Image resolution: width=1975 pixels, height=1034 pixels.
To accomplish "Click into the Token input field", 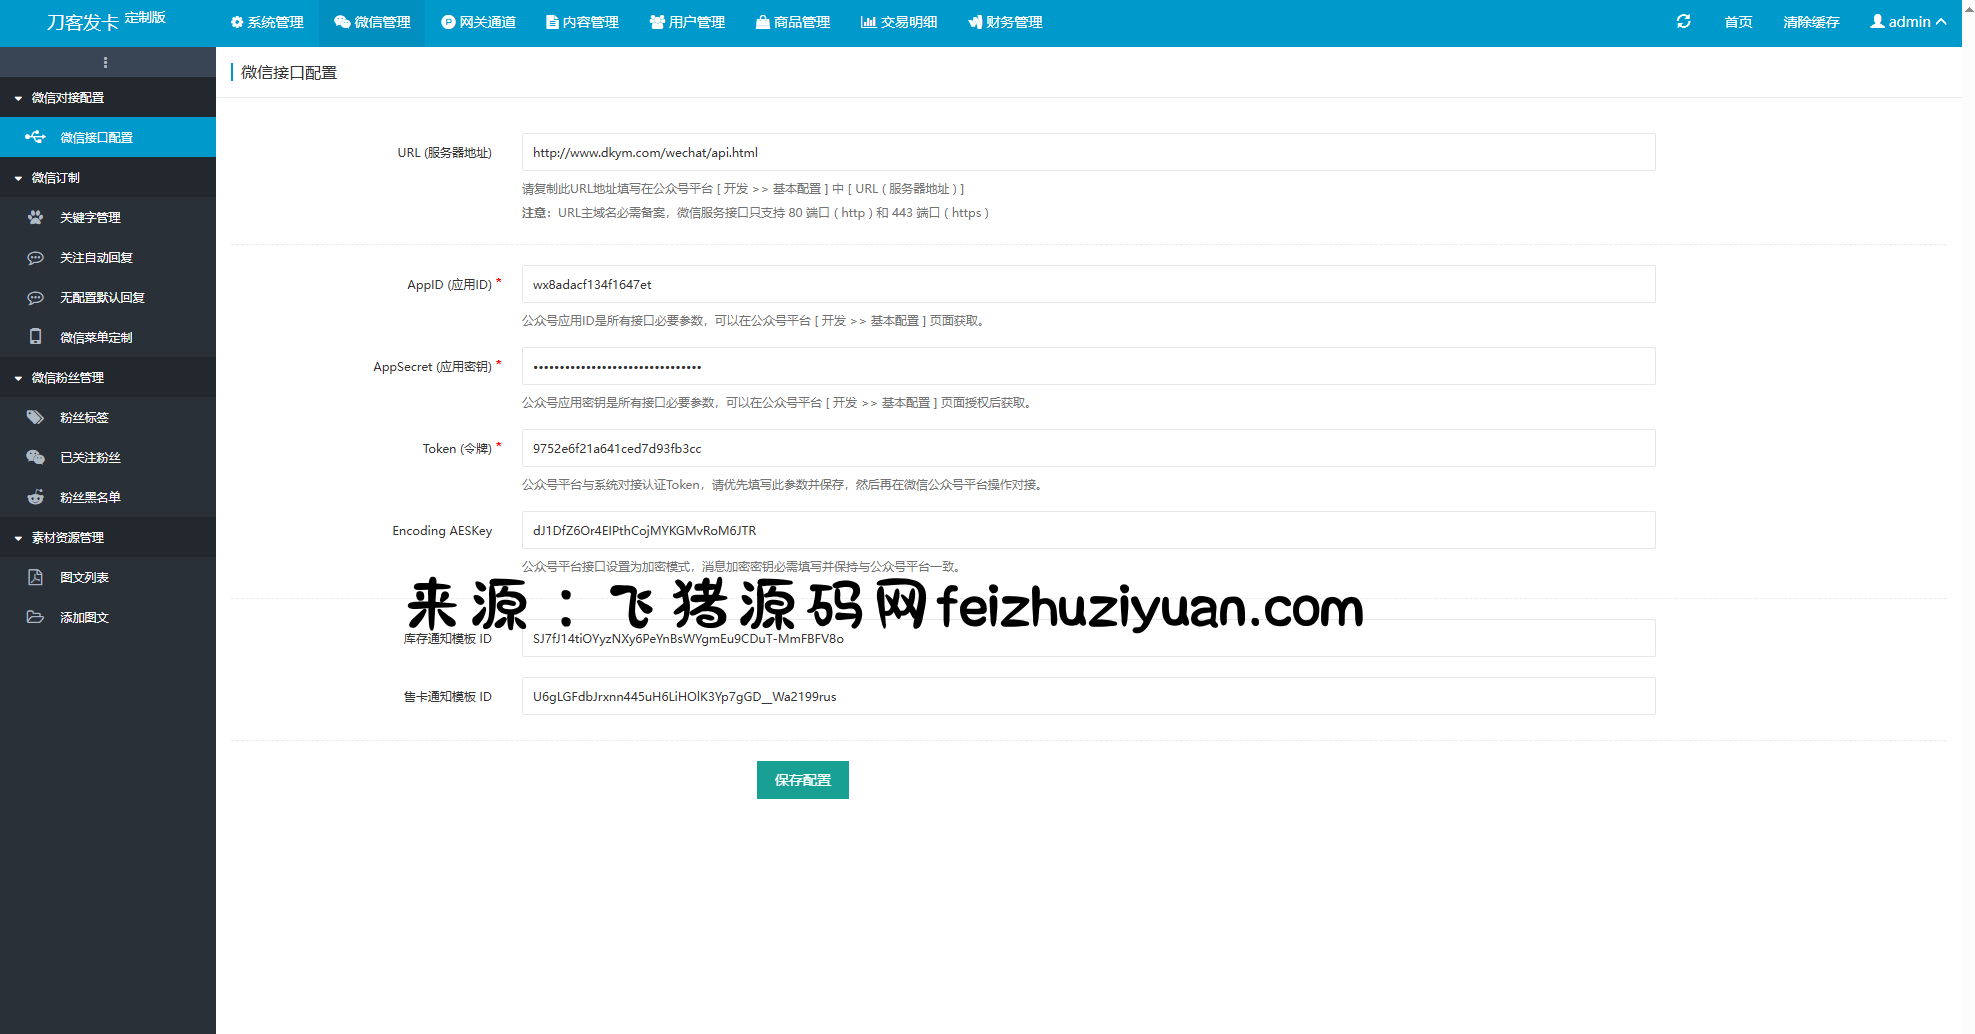I will [x=1087, y=448].
